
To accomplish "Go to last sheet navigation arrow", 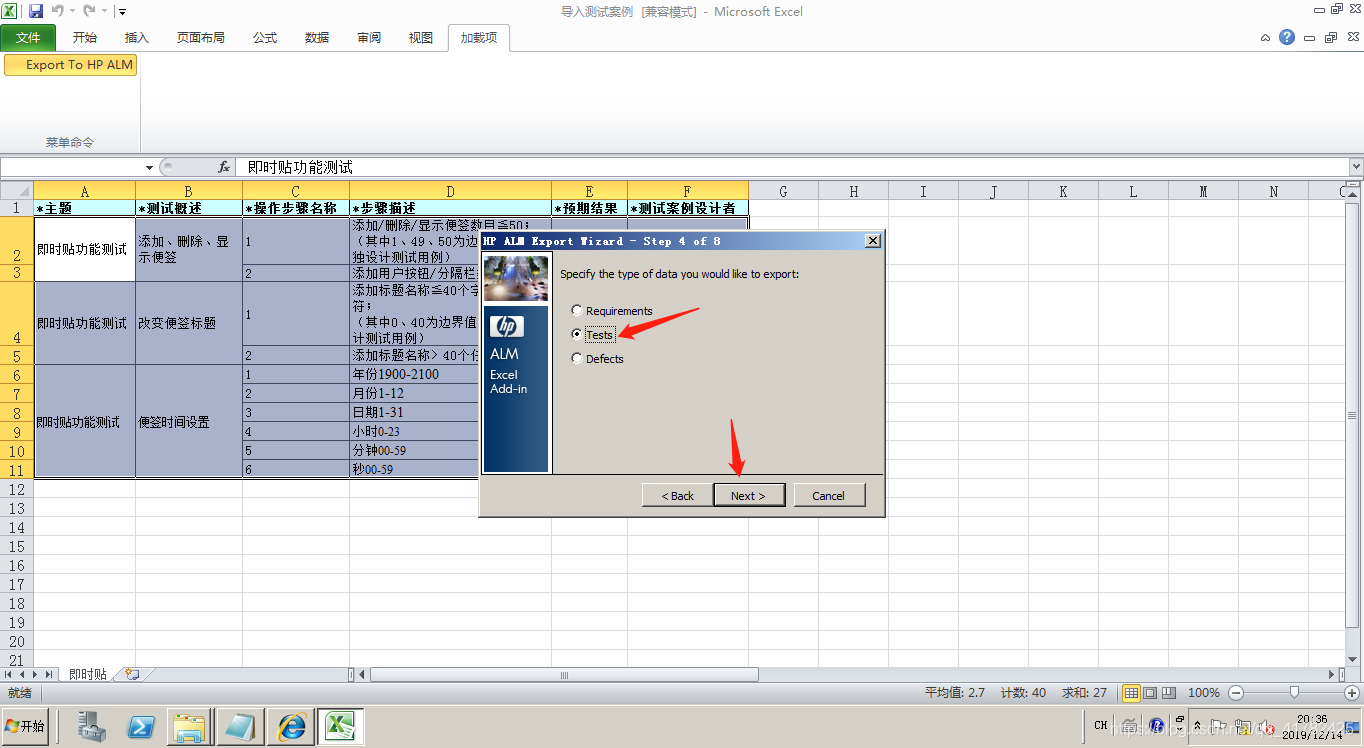I will (51, 675).
